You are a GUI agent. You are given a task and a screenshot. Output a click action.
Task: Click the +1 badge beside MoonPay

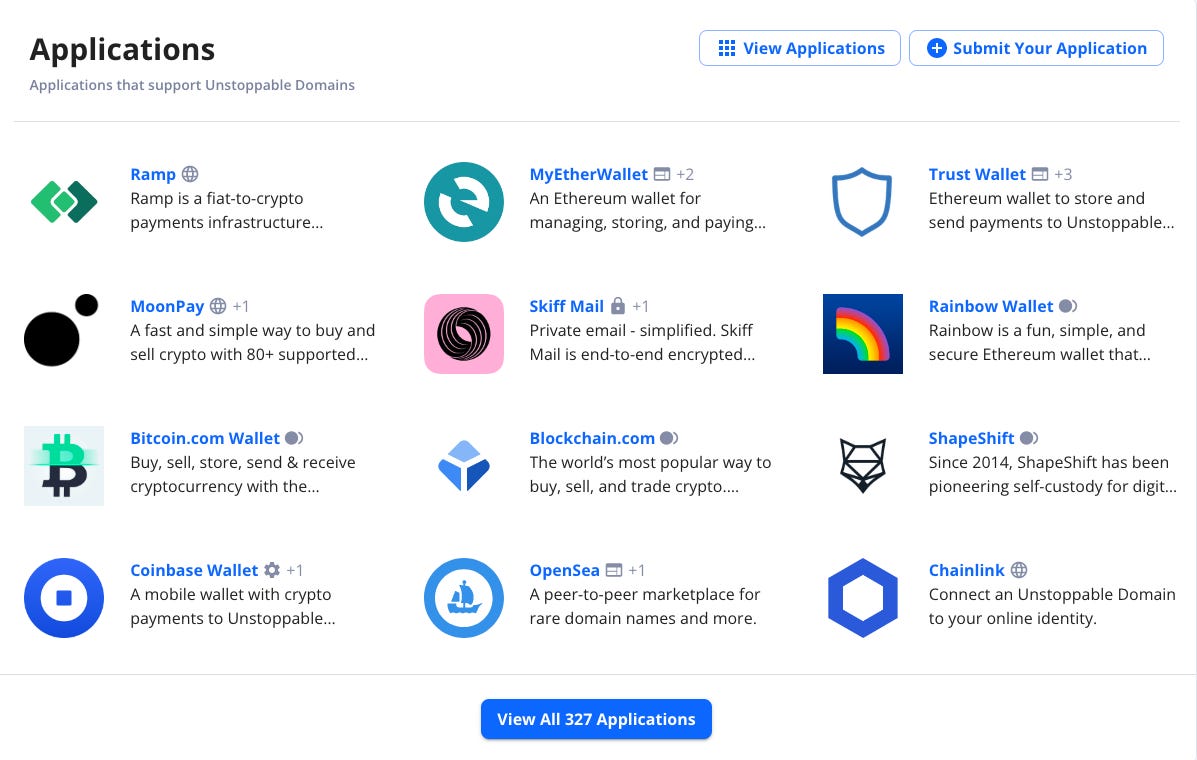[240, 306]
